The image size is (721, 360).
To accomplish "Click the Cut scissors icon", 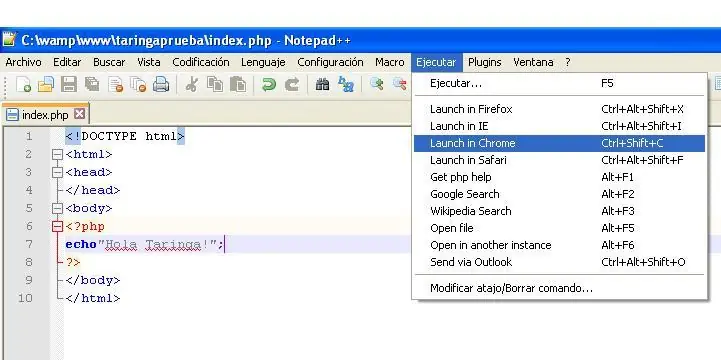I will pos(192,85).
